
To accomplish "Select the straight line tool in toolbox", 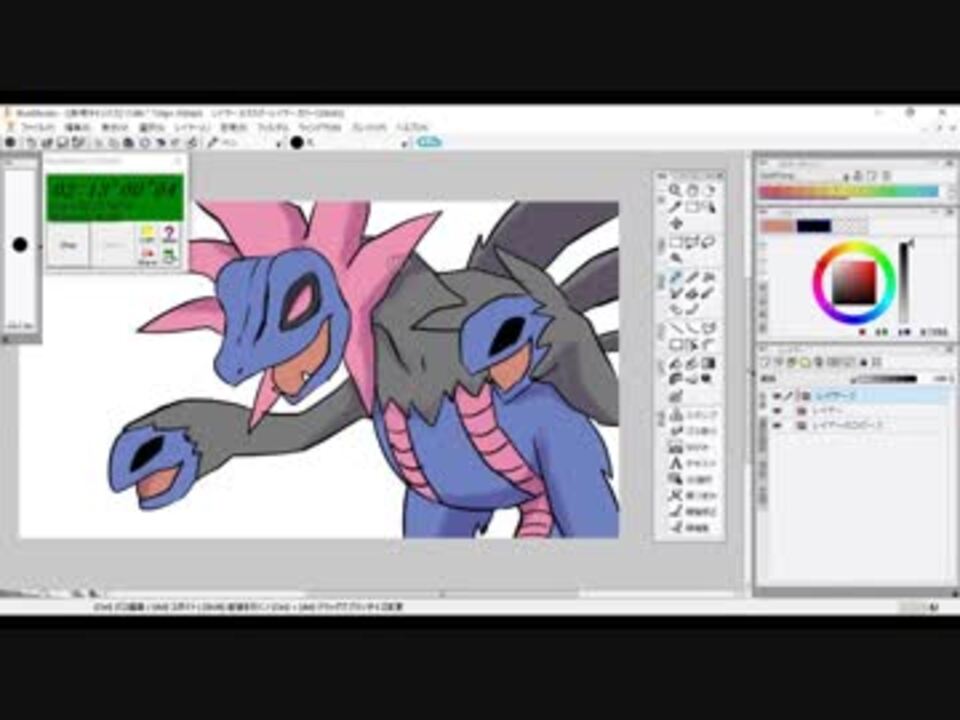I will [675, 328].
